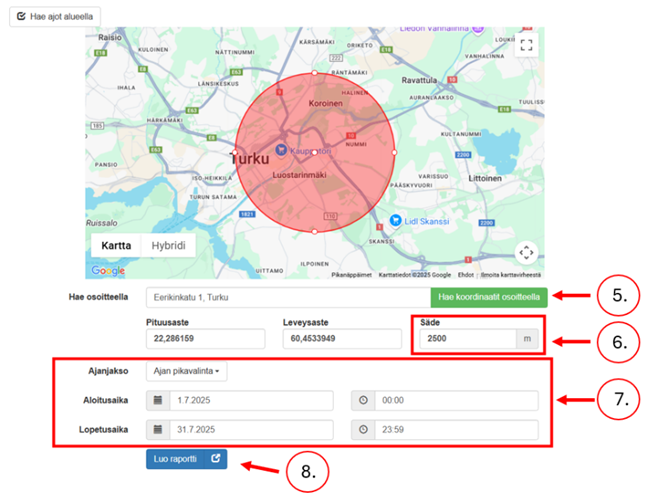
Task: Click the fullscreen map icon
Action: coord(527,45)
